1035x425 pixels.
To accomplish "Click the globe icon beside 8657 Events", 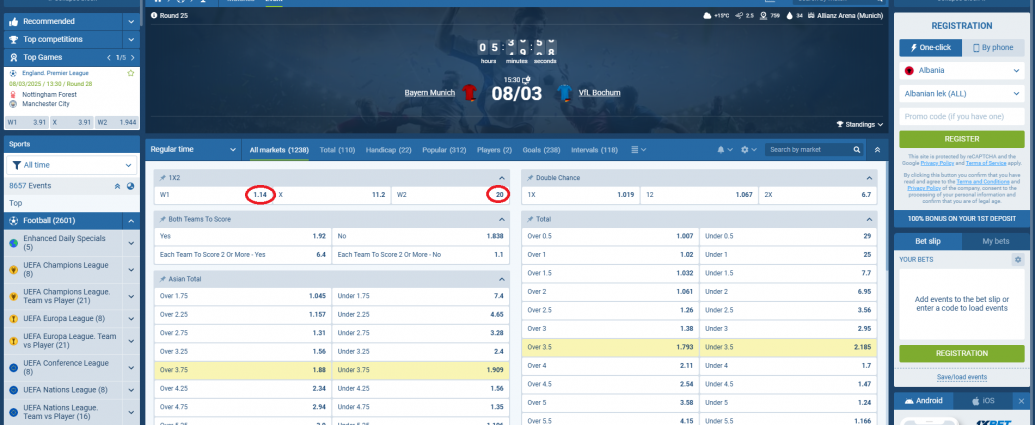I will pos(130,186).
